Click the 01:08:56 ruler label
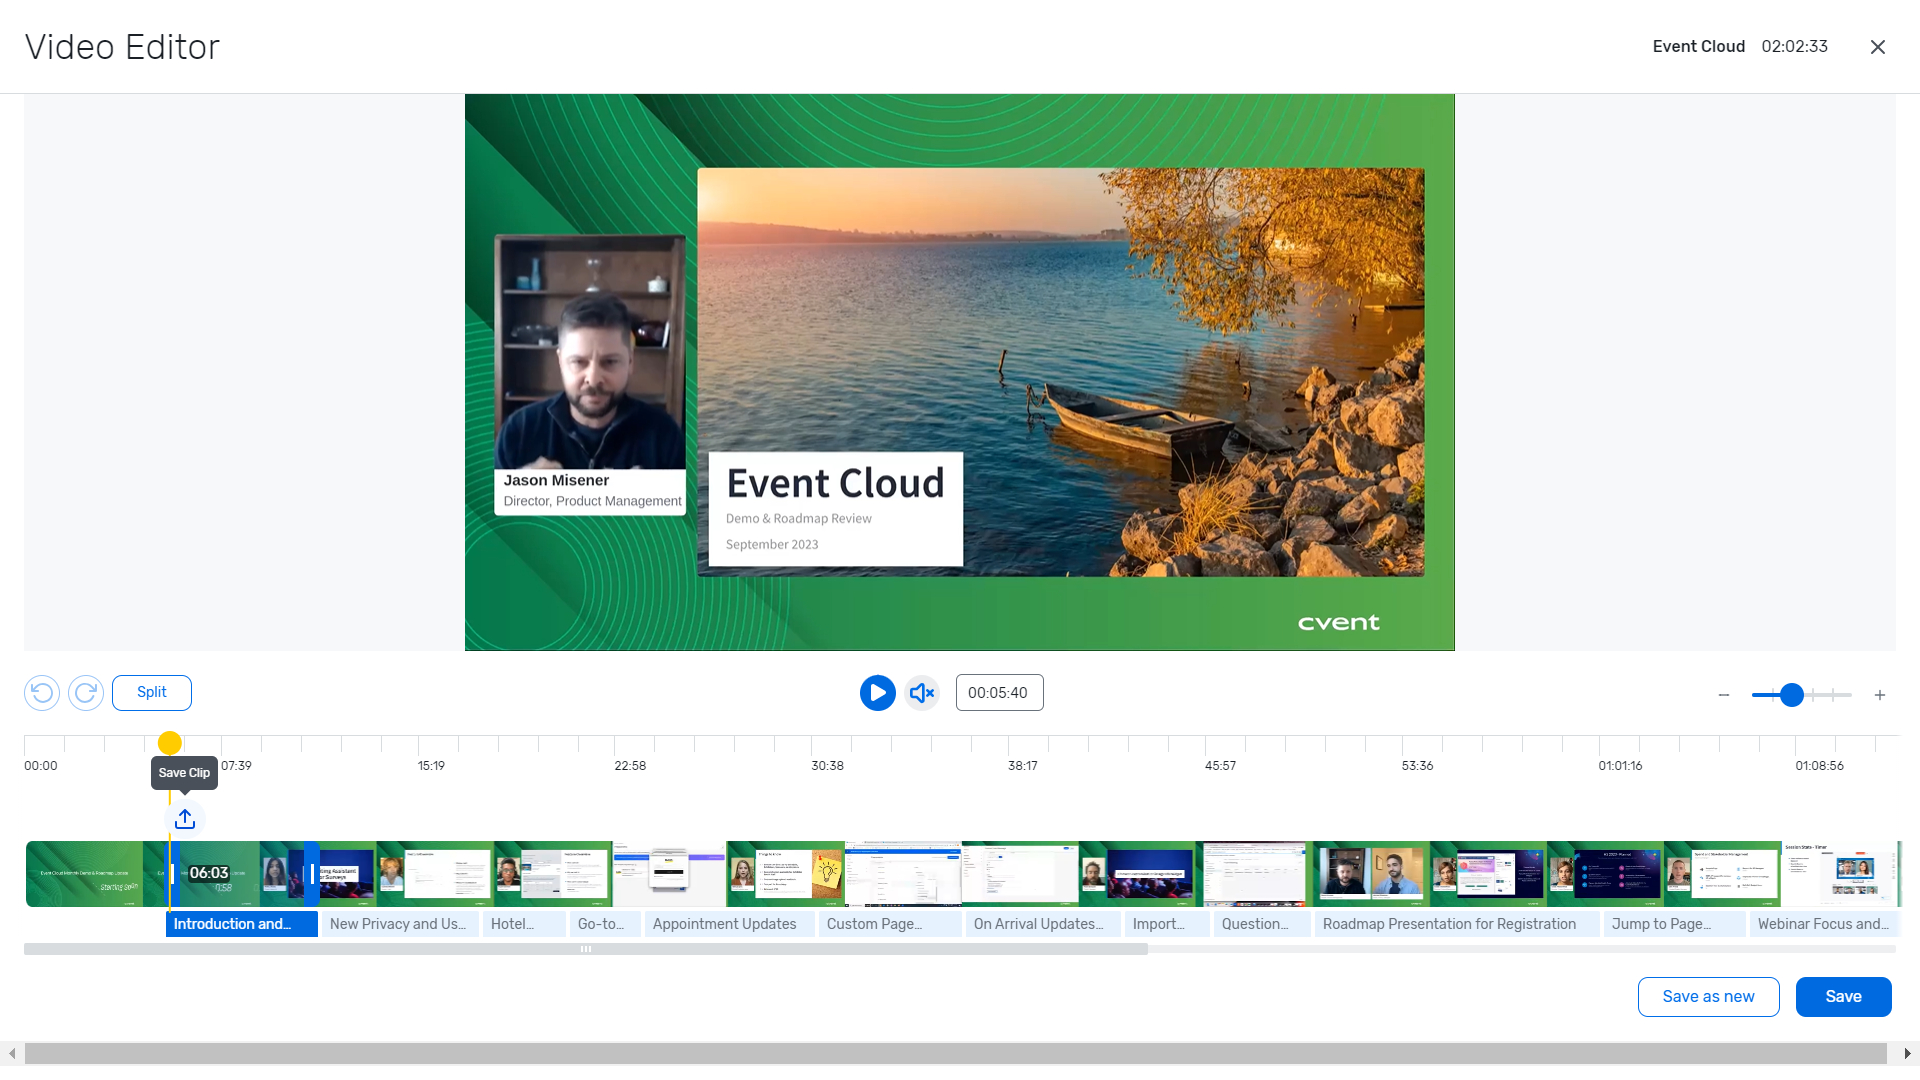 click(1819, 766)
